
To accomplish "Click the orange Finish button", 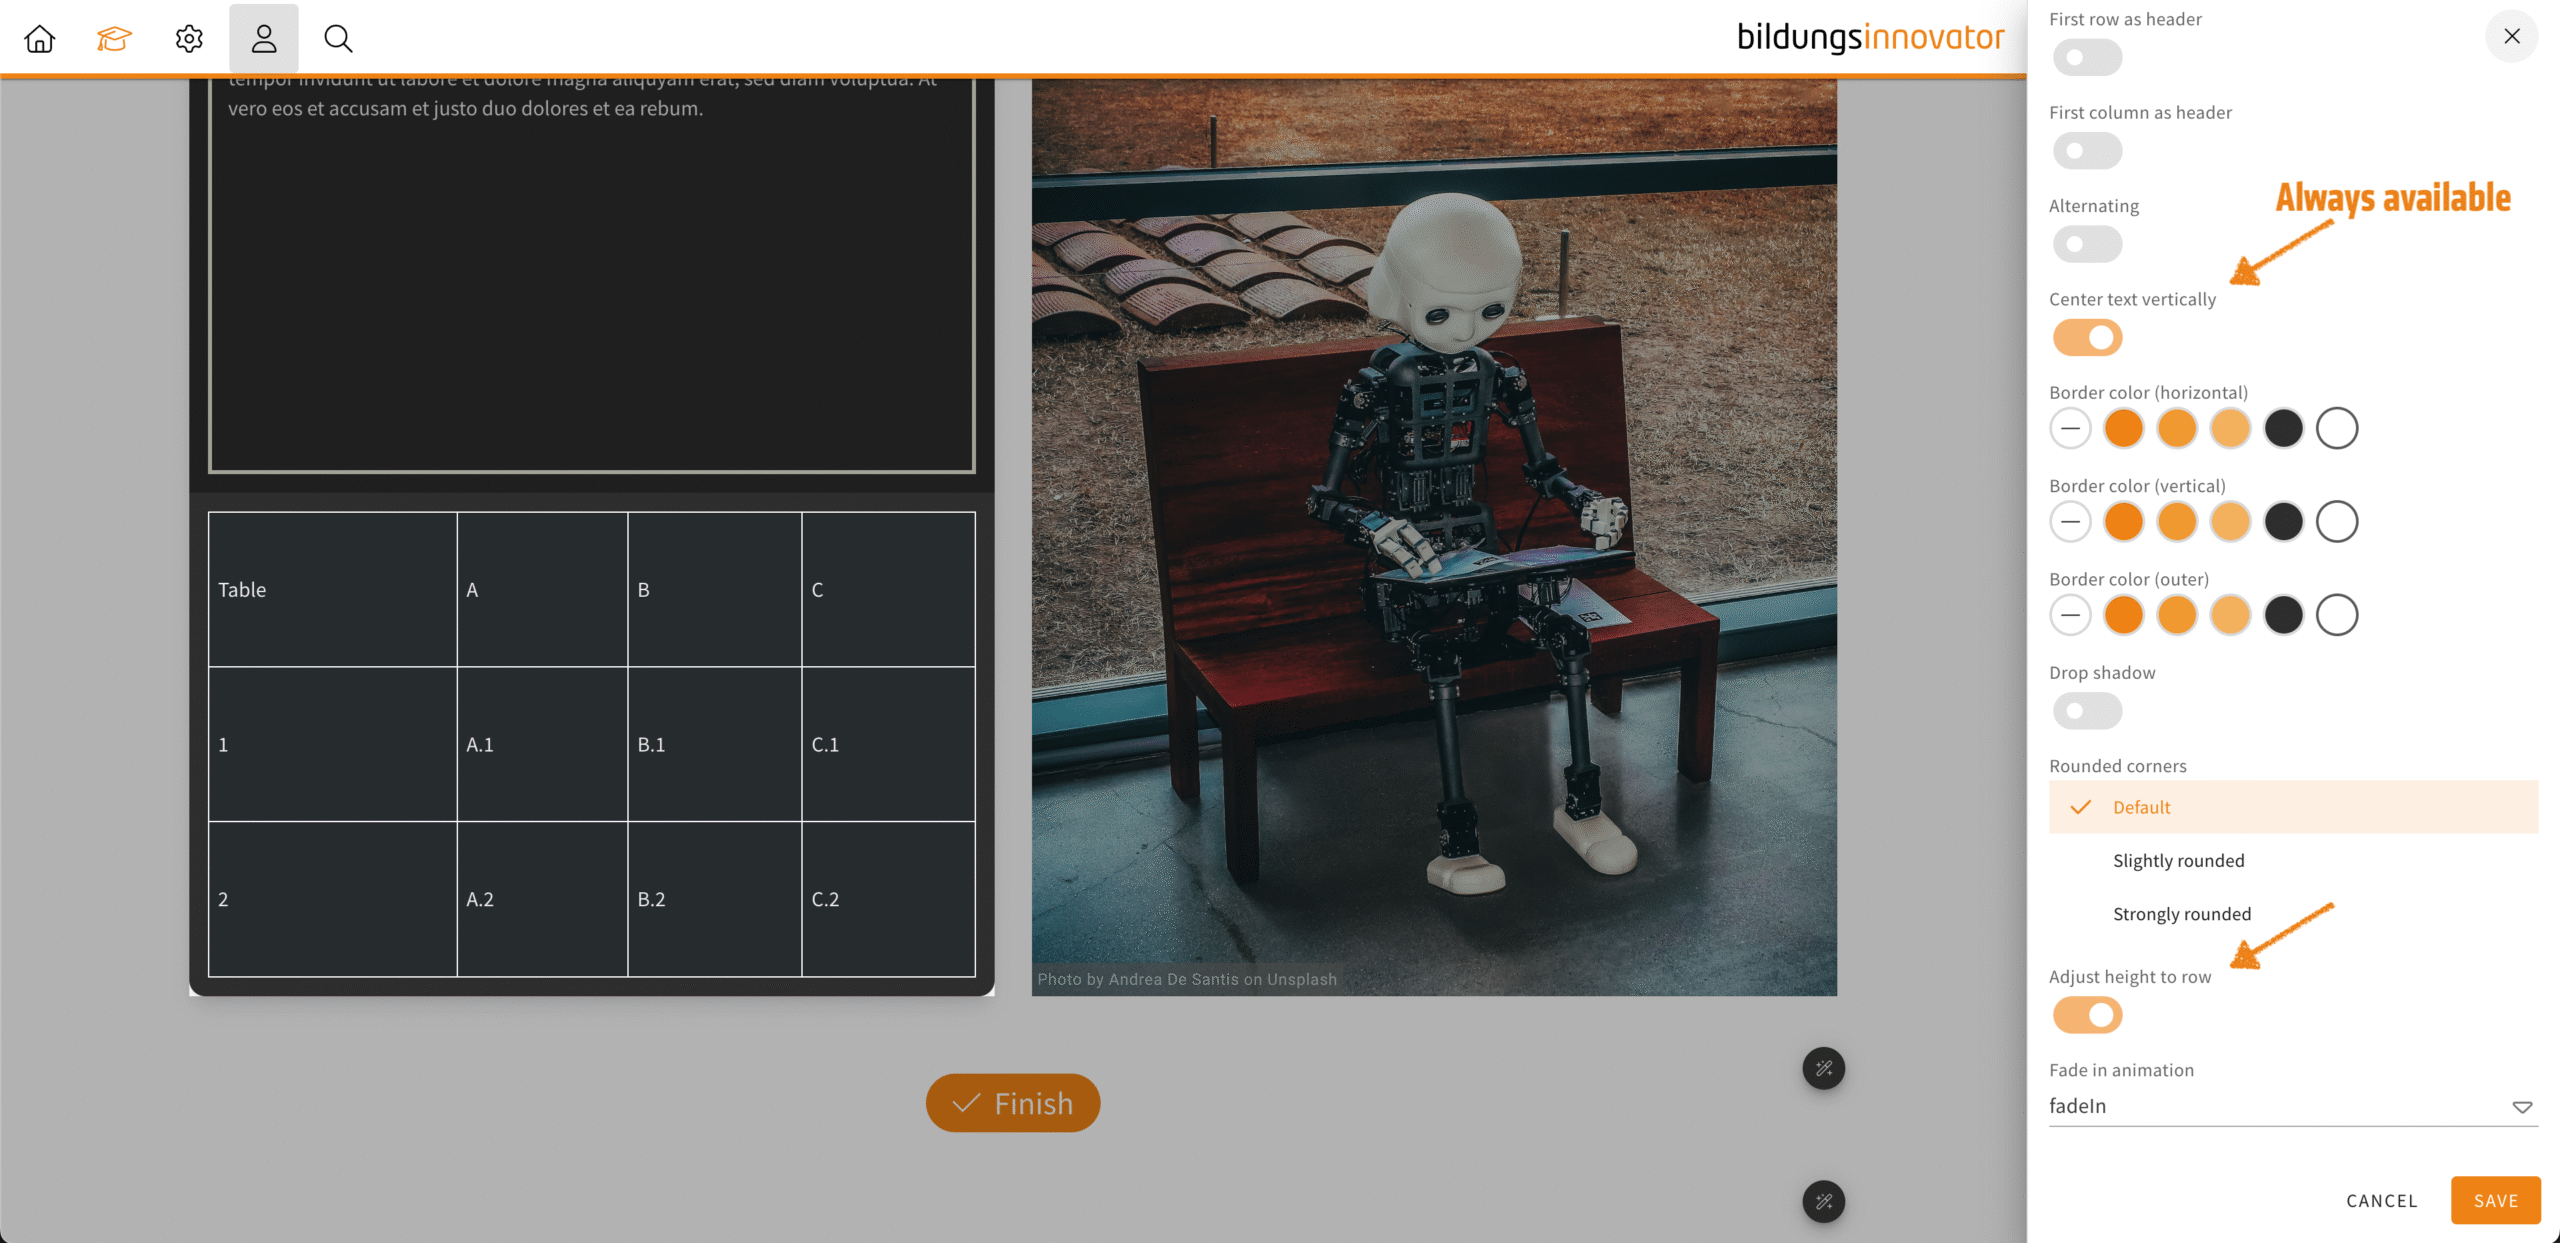I will point(1012,1103).
